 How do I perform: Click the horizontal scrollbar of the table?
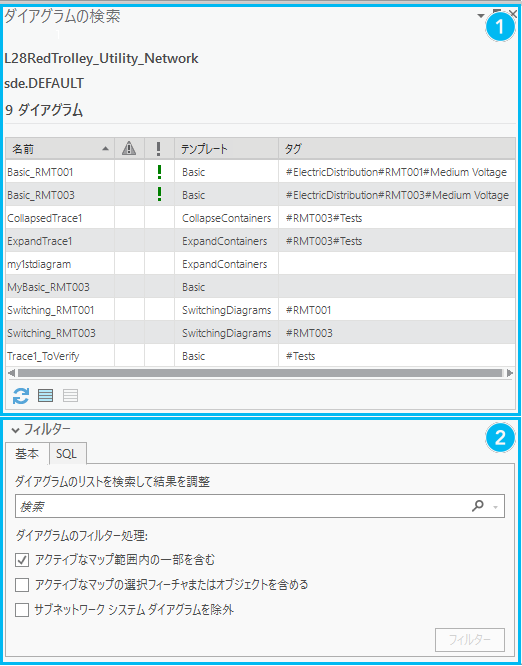click(260, 373)
